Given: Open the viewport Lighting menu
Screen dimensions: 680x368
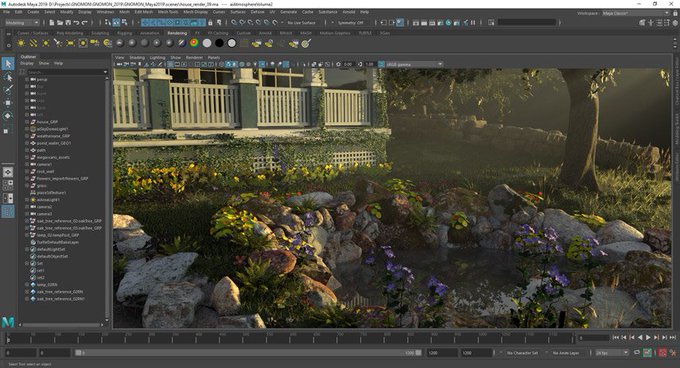Looking at the screenshot, I should pos(157,57).
